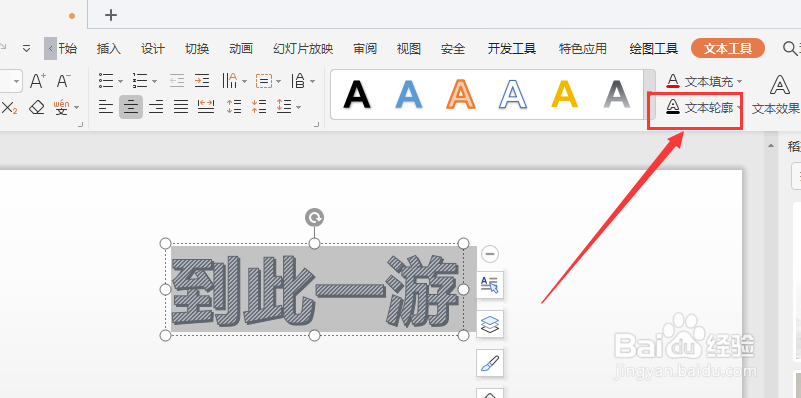Expand text direction dropdown arrow

[x=312, y=81]
